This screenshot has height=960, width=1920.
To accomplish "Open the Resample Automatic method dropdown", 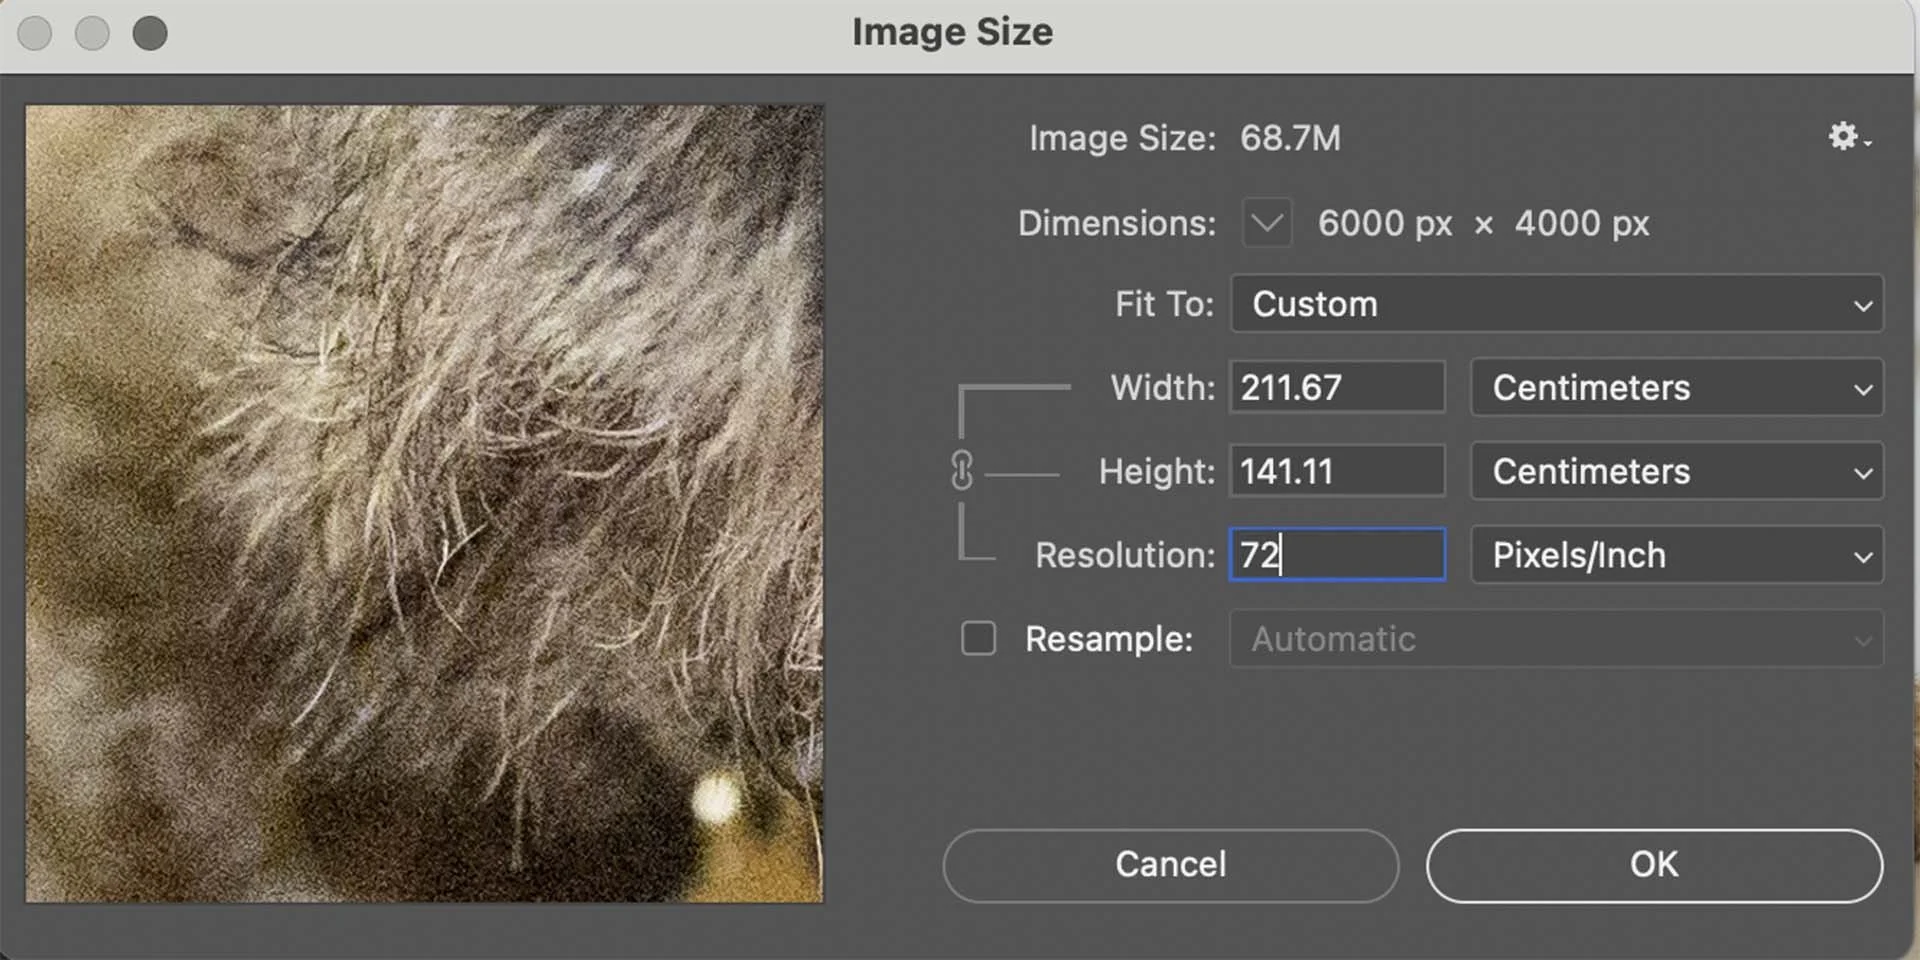I will [x=1556, y=638].
